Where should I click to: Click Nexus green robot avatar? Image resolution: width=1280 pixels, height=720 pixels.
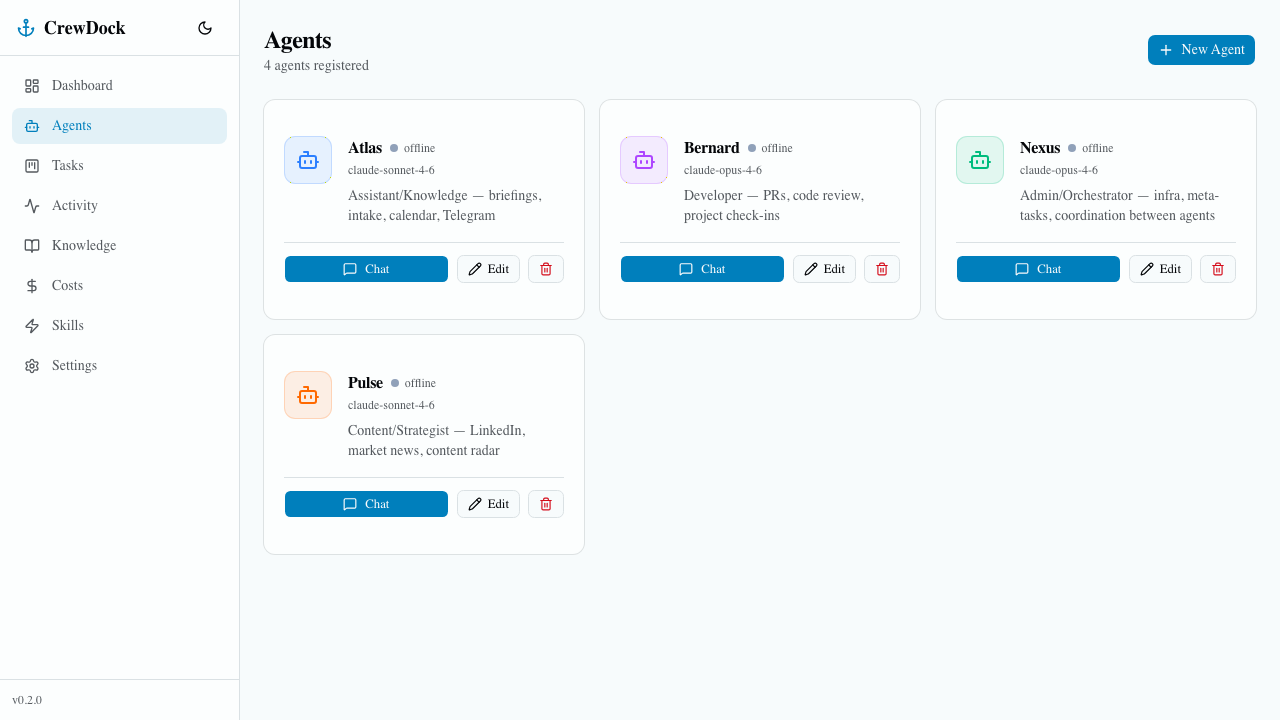click(980, 160)
